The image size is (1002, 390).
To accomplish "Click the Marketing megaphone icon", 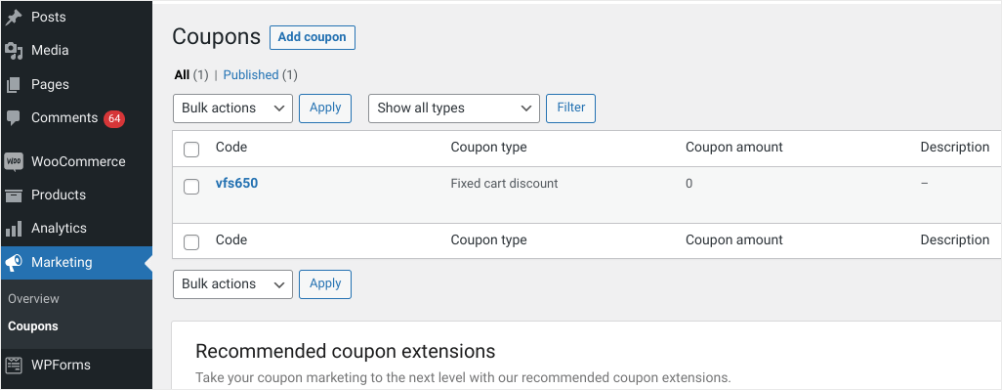I will 13,262.
